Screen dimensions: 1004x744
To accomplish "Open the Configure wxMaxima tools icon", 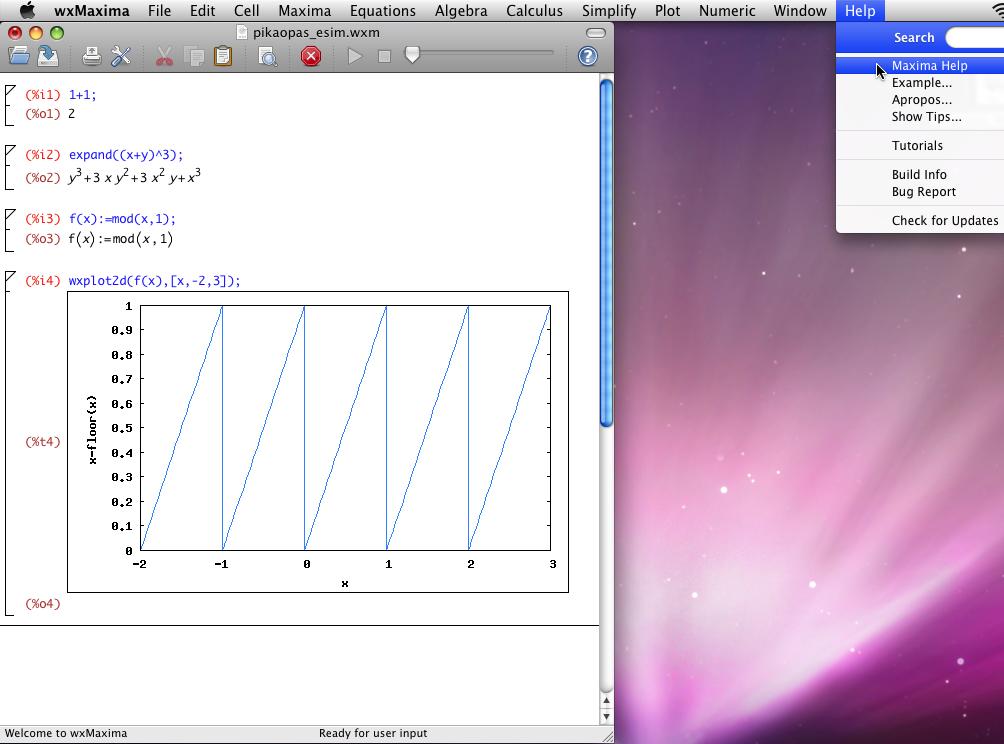I will click(120, 56).
